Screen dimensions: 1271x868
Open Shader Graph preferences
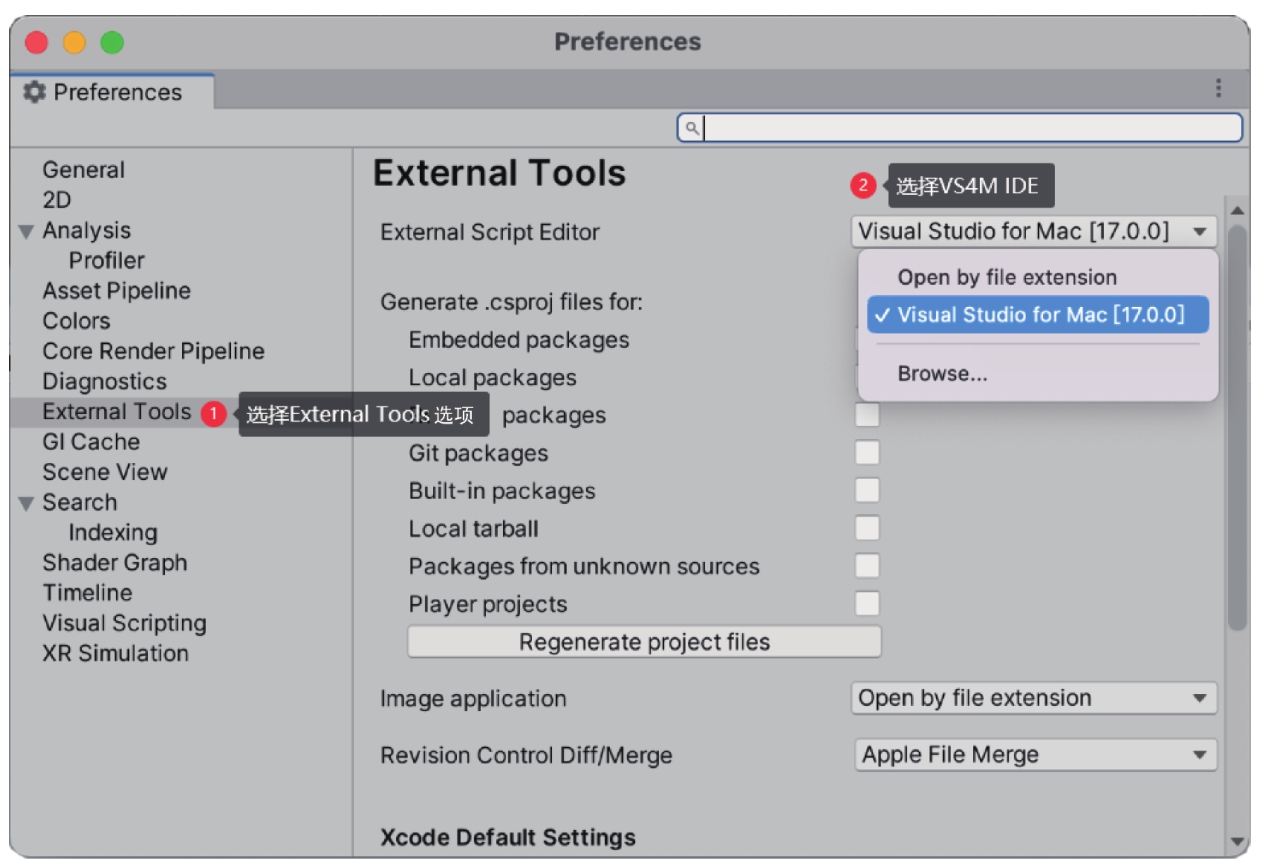[115, 562]
